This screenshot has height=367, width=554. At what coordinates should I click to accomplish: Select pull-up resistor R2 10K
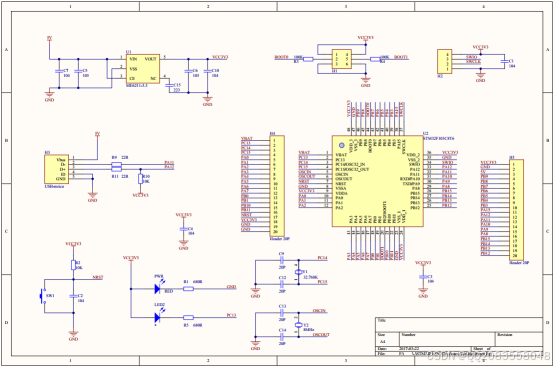[x=73, y=265]
